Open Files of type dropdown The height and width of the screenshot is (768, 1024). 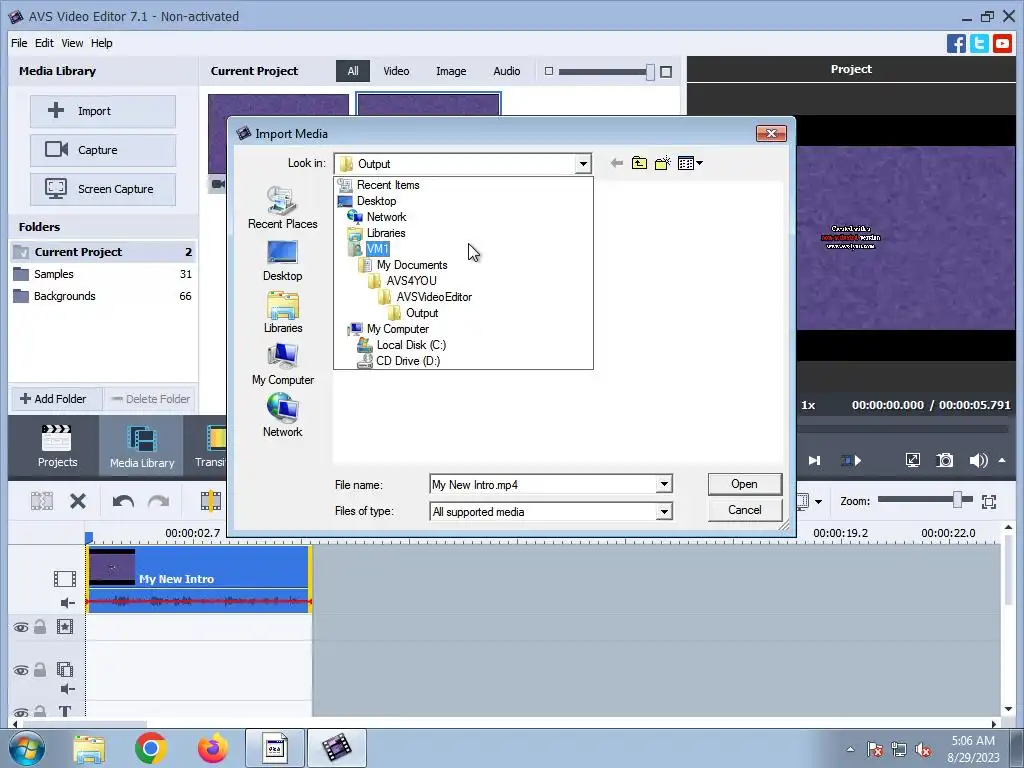click(664, 511)
